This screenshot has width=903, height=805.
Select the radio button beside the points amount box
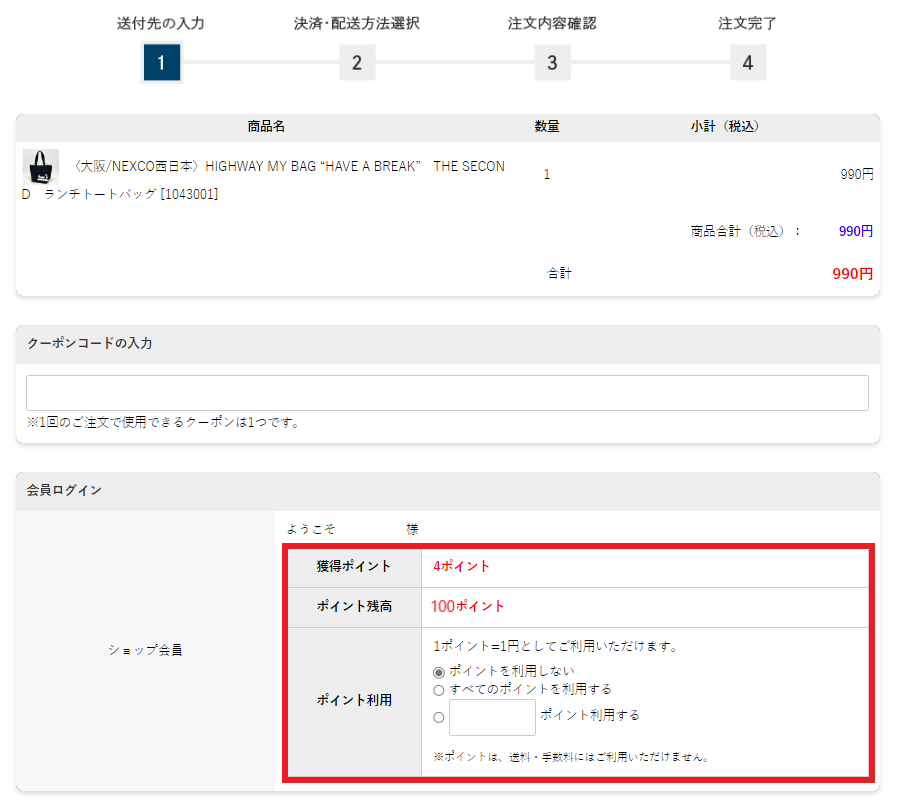pyautogui.click(x=439, y=717)
